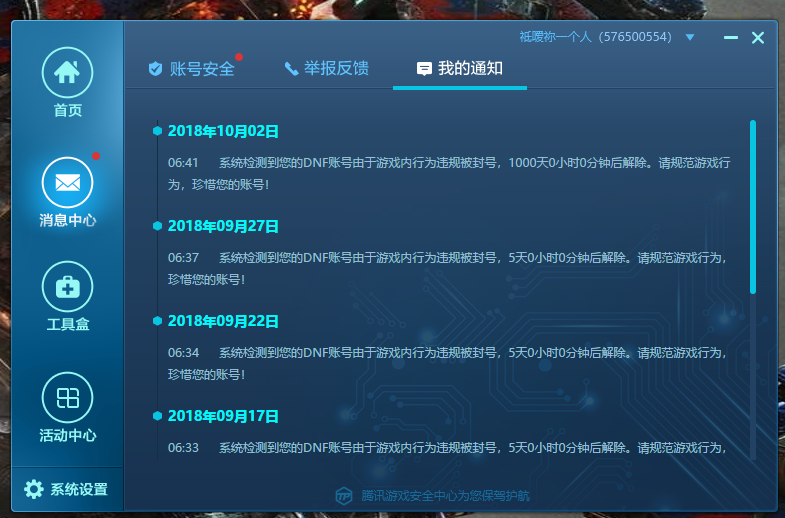785x518 pixels.
Task: Click the phone icon beside 举报反馈
Action: coord(291,69)
